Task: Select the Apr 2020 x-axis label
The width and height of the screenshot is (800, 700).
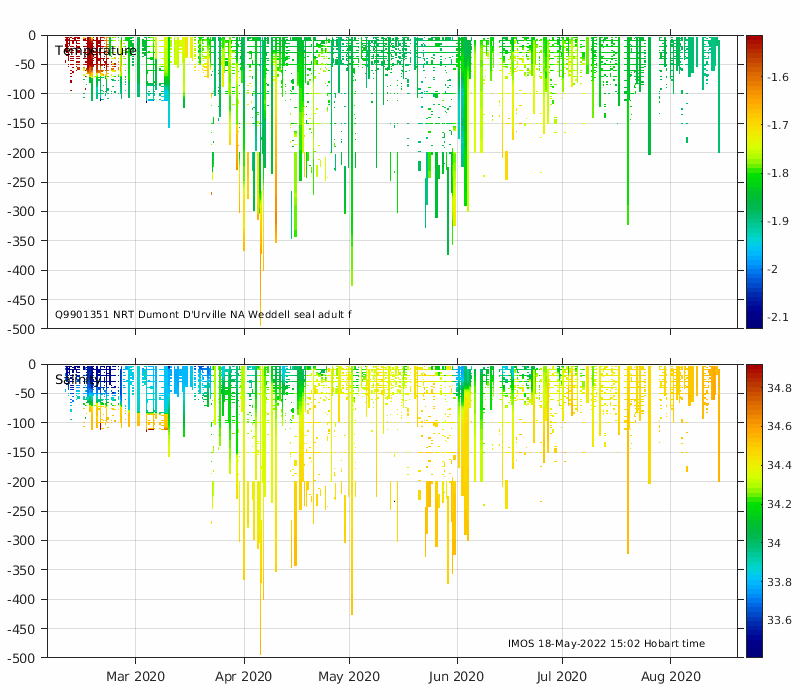Action: pyautogui.click(x=244, y=677)
